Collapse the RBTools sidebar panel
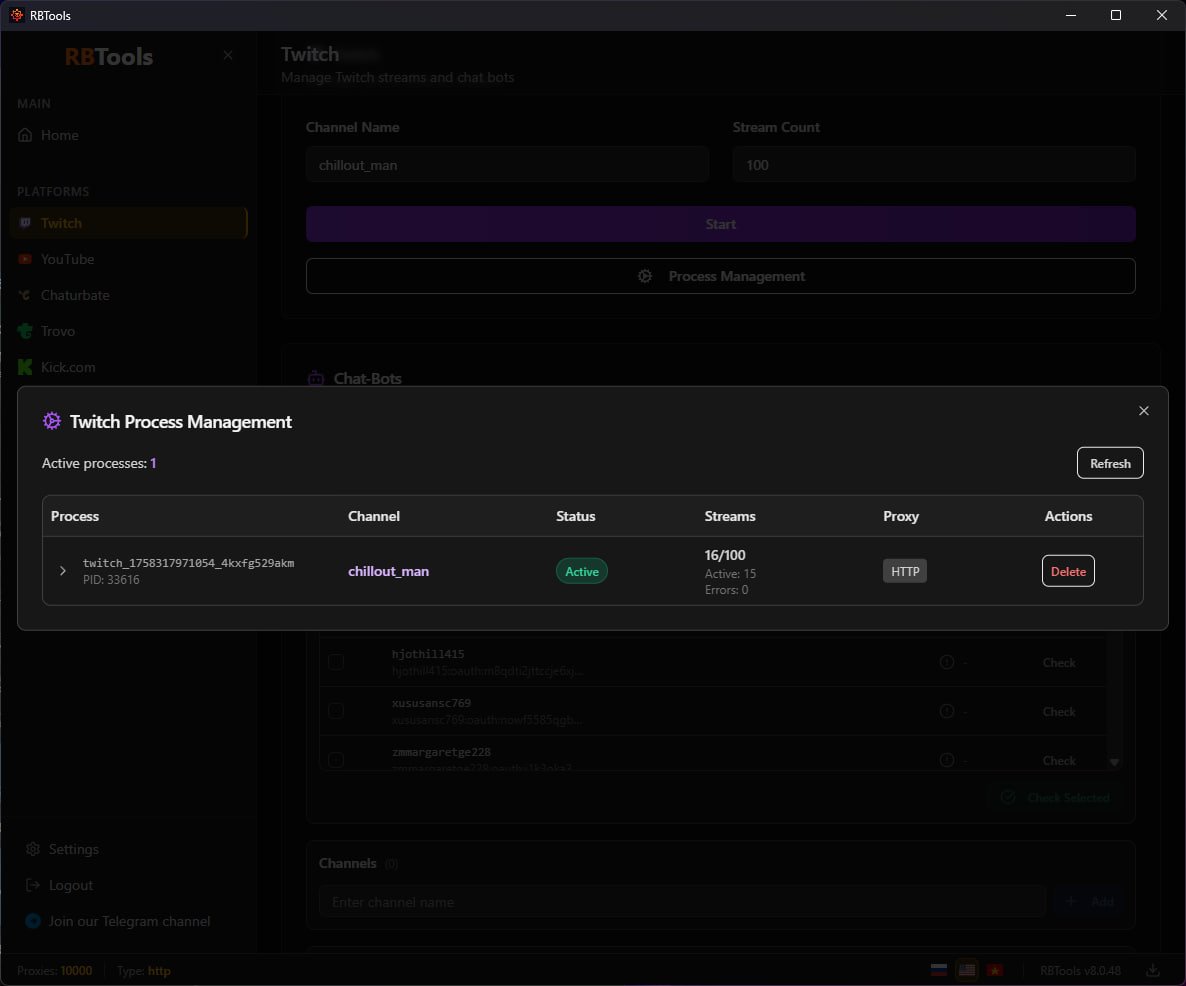This screenshot has height=986, width=1186. click(x=228, y=56)
